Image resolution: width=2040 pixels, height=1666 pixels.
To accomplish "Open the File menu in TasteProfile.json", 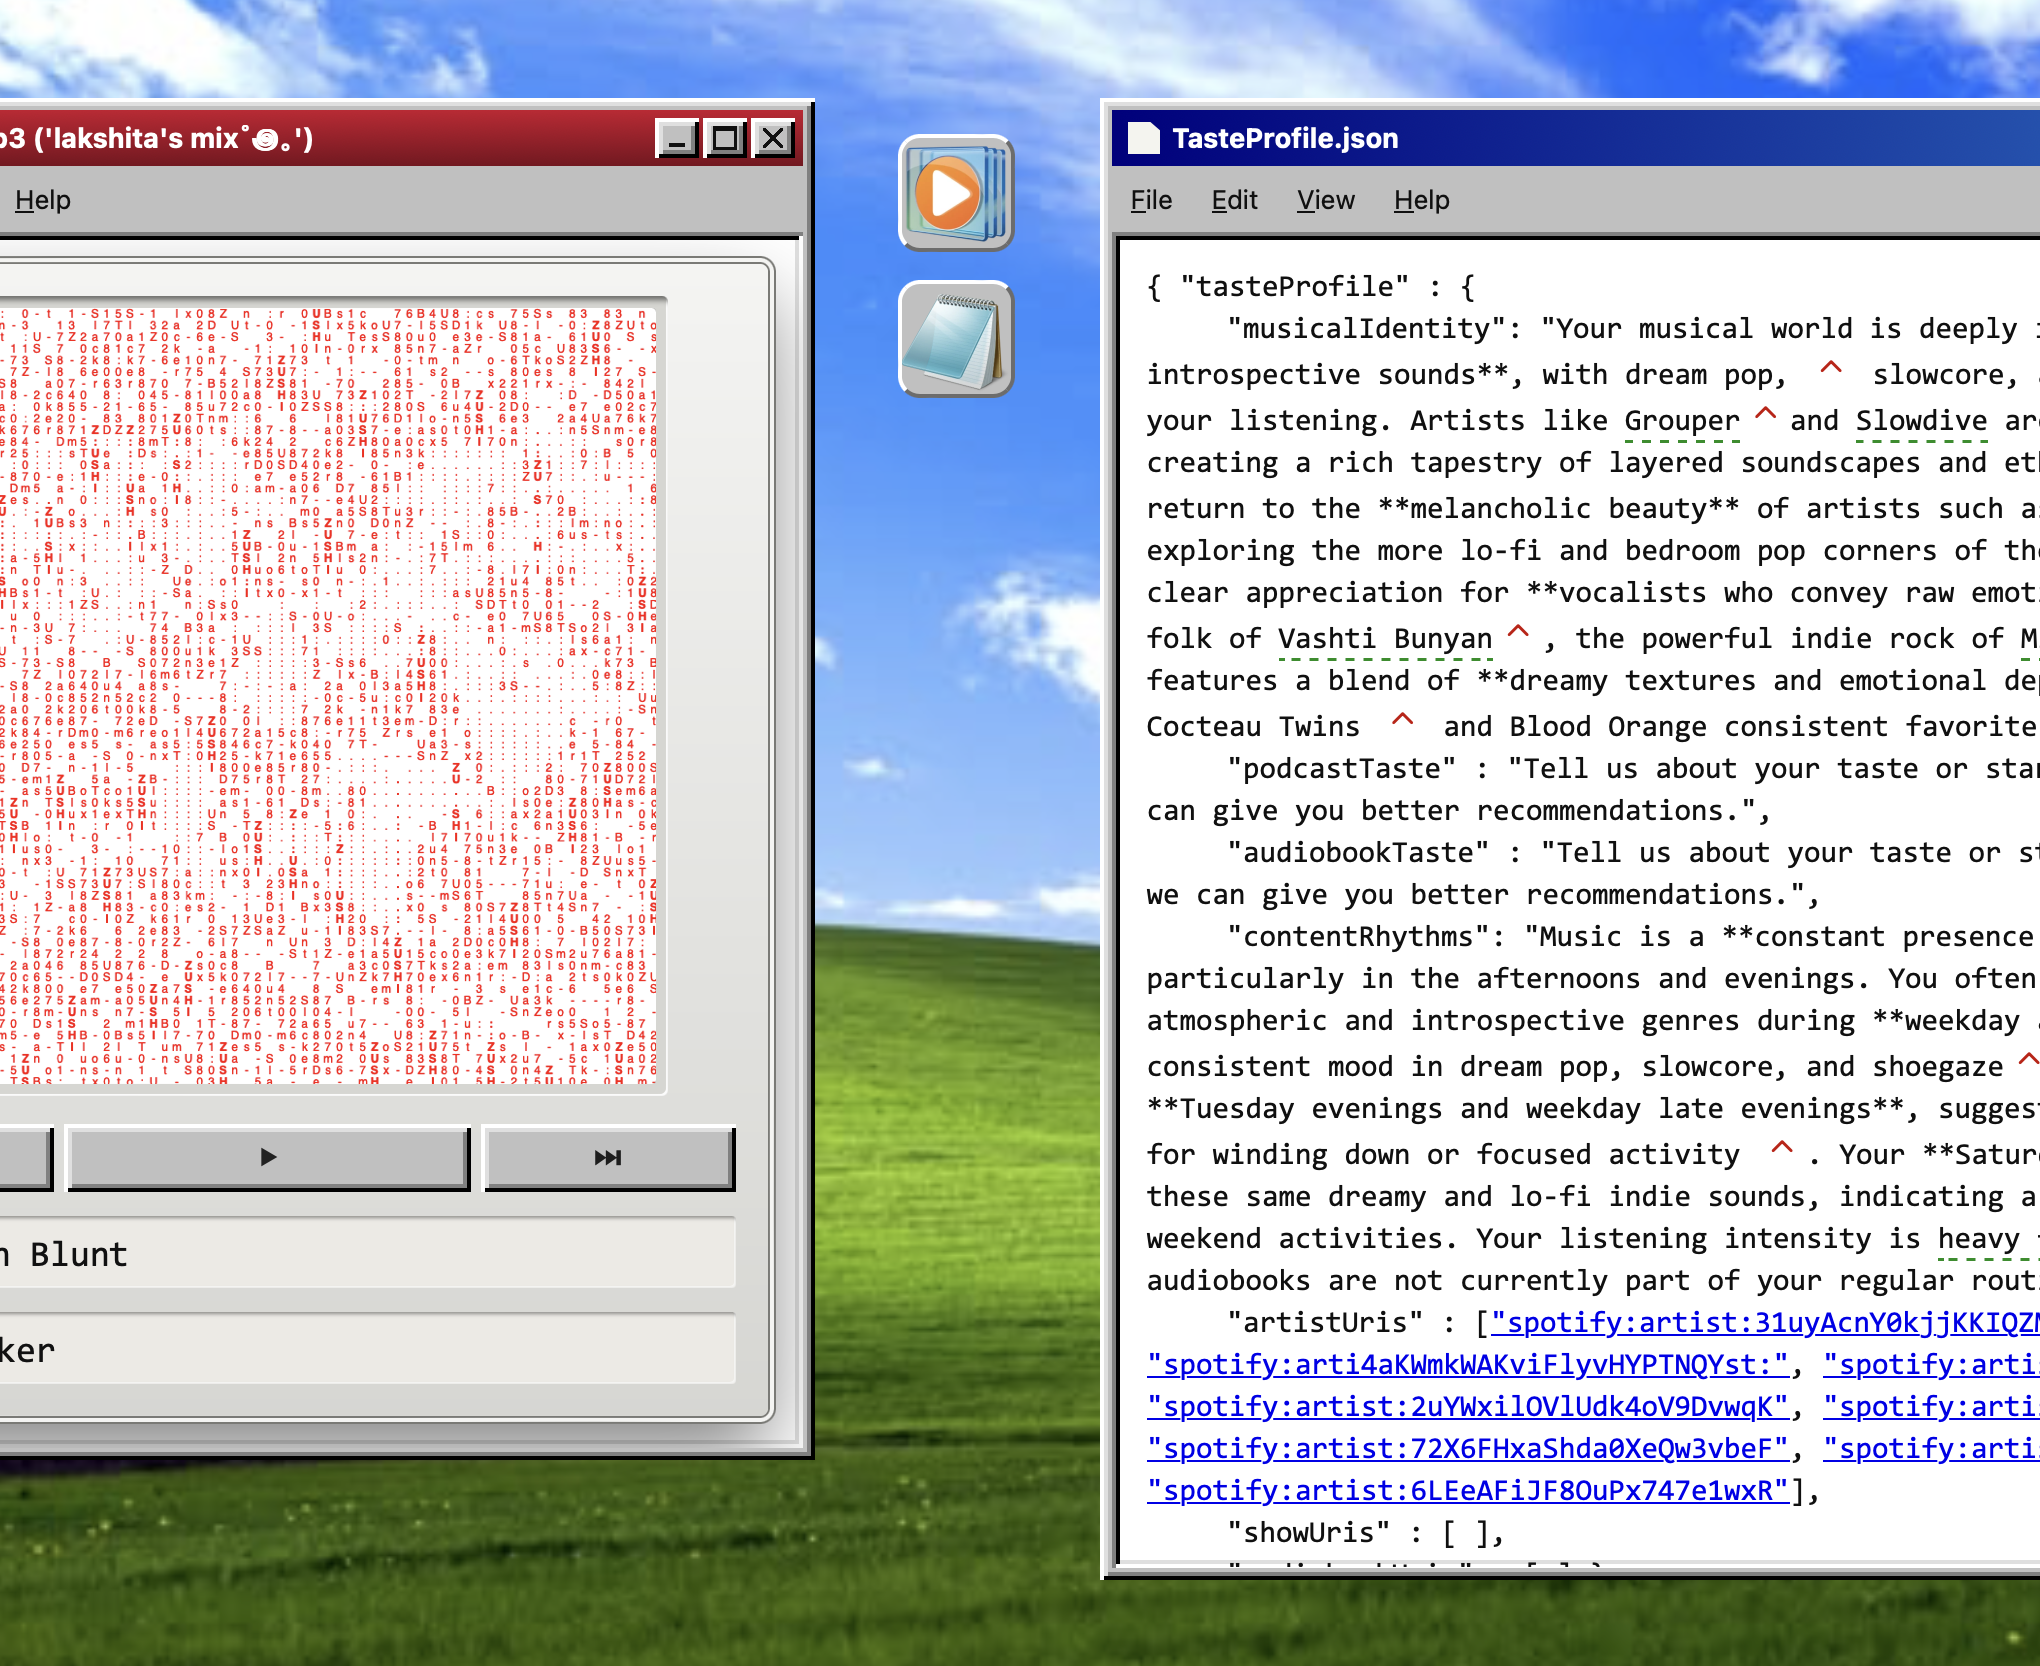I will coord(1151,200).
